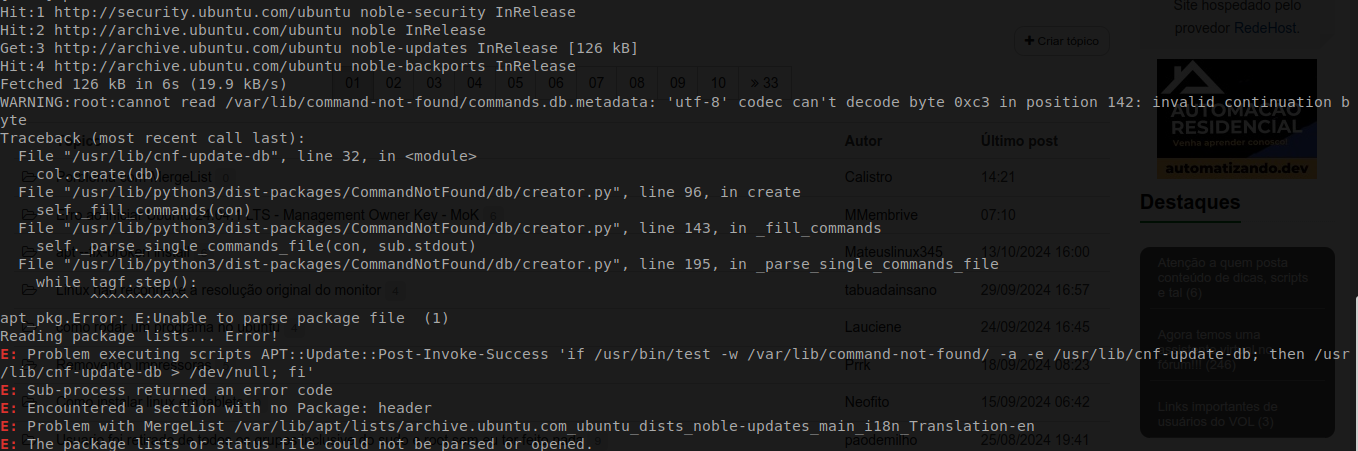Select page 07 in the pagination
Viewport: 1358px width, 451px height.
[x=596, y=82]
